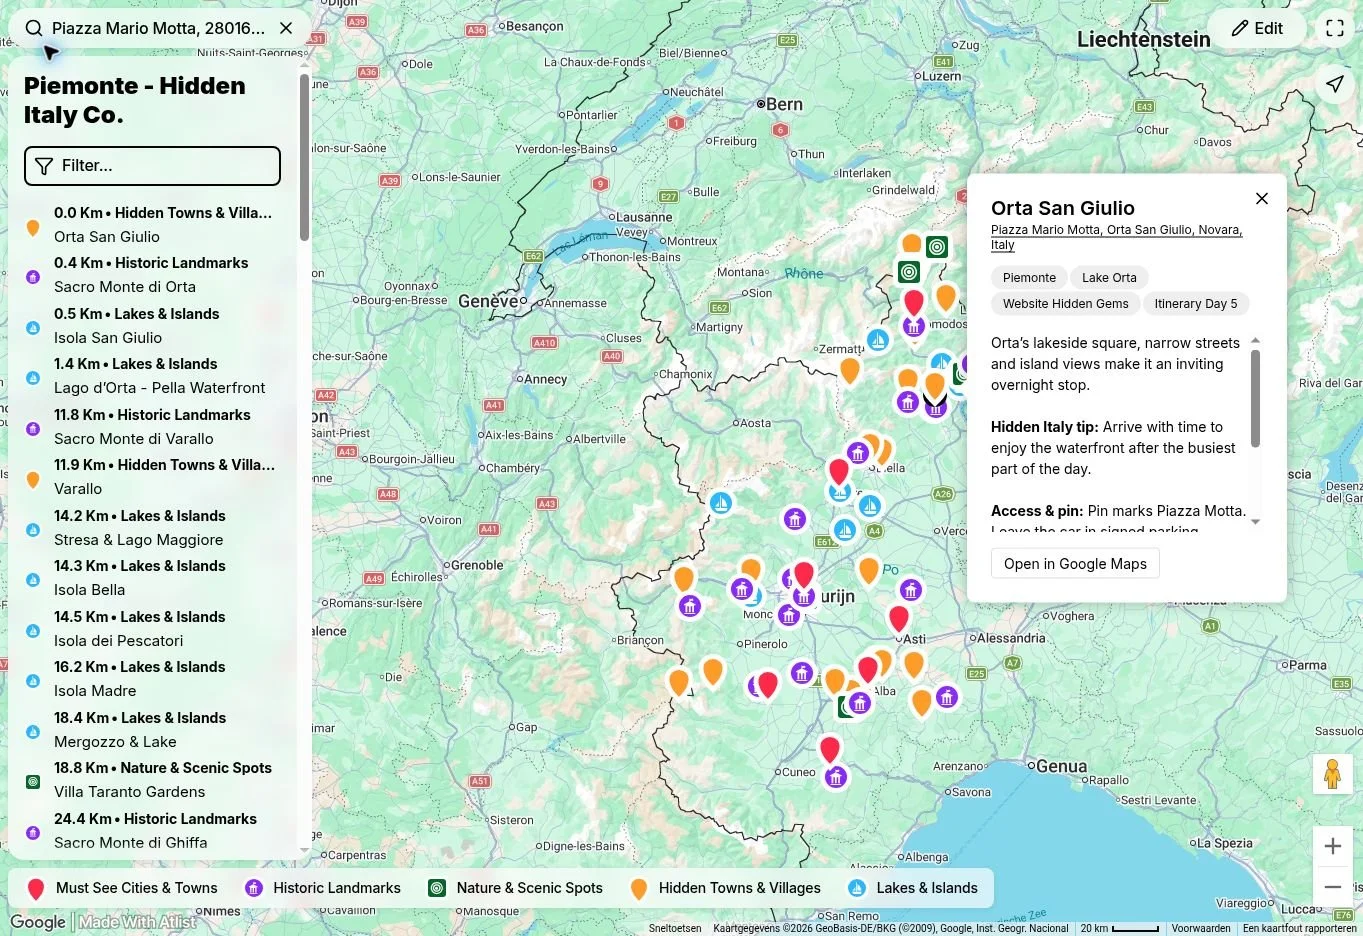
Task: Open Voorwaarden terms link
Action: point(1201,928)
